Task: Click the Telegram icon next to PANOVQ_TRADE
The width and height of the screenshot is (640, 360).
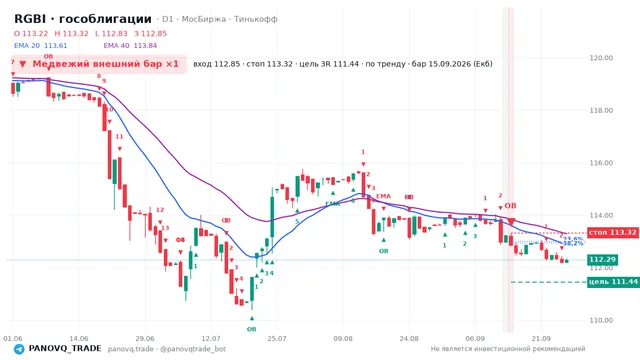Action: (19, 349)
